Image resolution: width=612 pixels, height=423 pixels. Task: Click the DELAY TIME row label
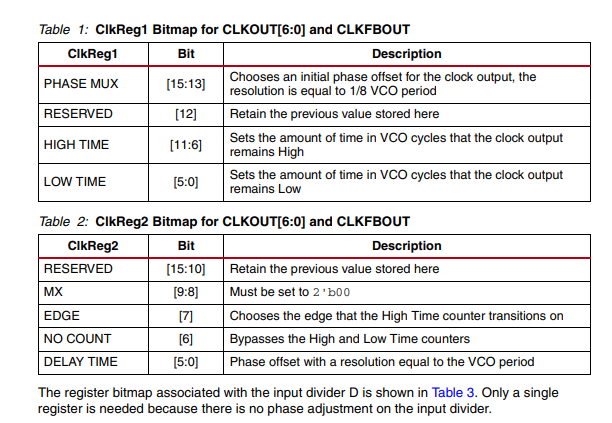point(81,362)
